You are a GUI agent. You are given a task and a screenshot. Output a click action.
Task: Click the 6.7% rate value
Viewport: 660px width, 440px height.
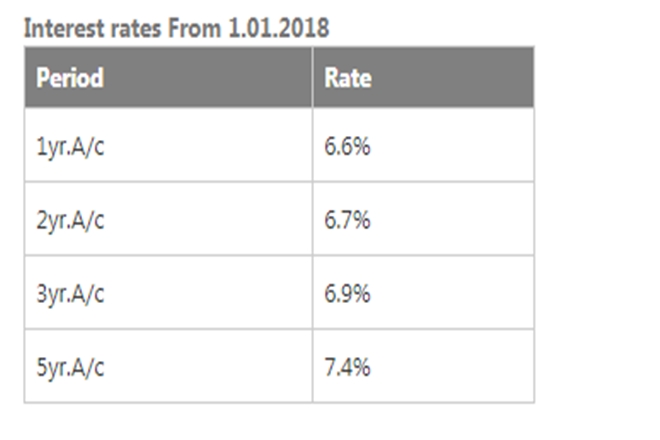click(x=347, y=220)
